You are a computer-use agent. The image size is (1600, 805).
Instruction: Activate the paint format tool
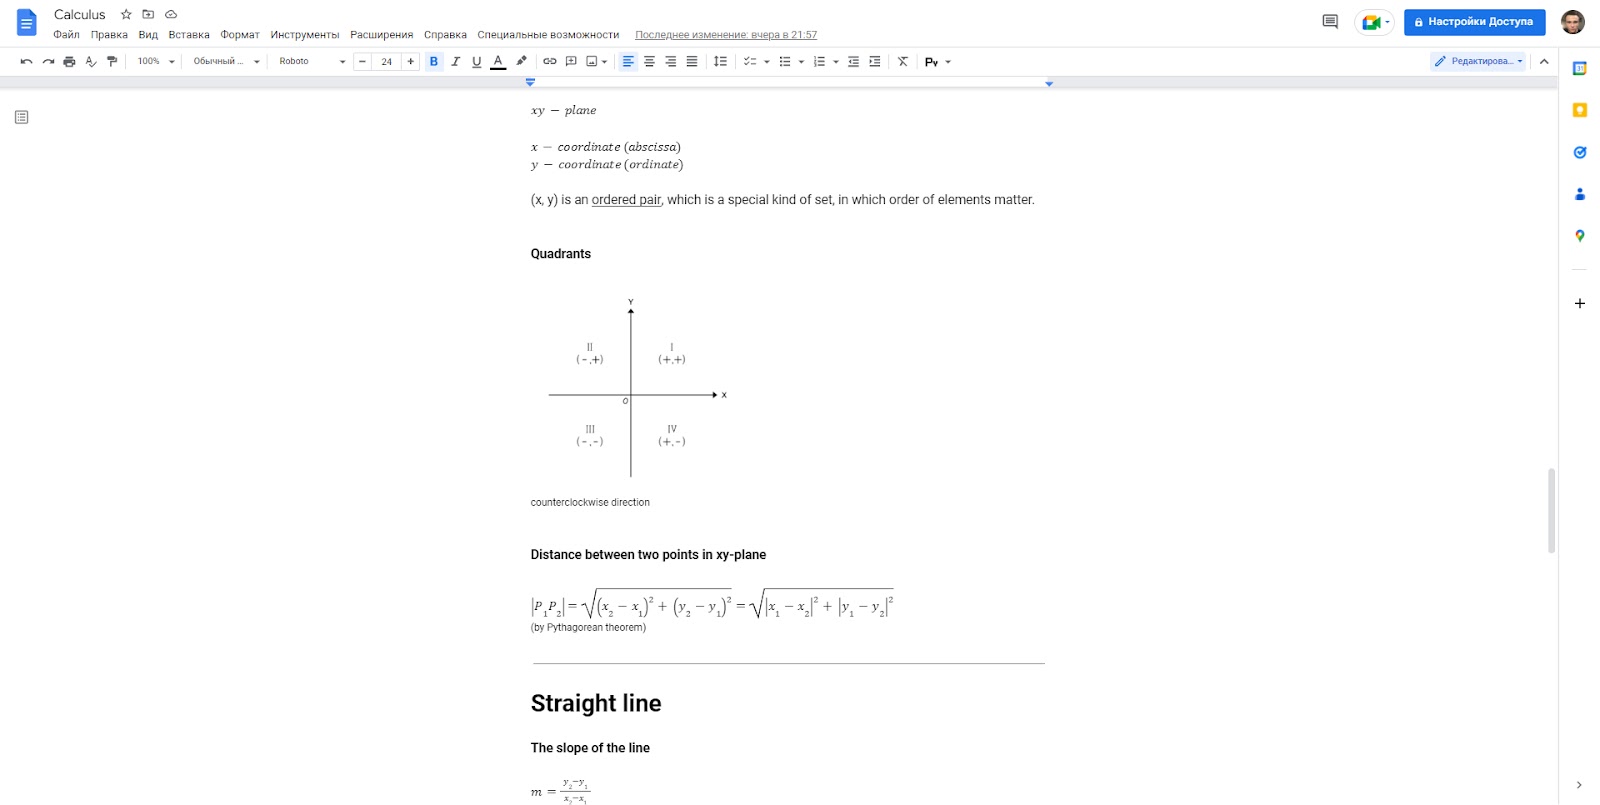point(112,62)
